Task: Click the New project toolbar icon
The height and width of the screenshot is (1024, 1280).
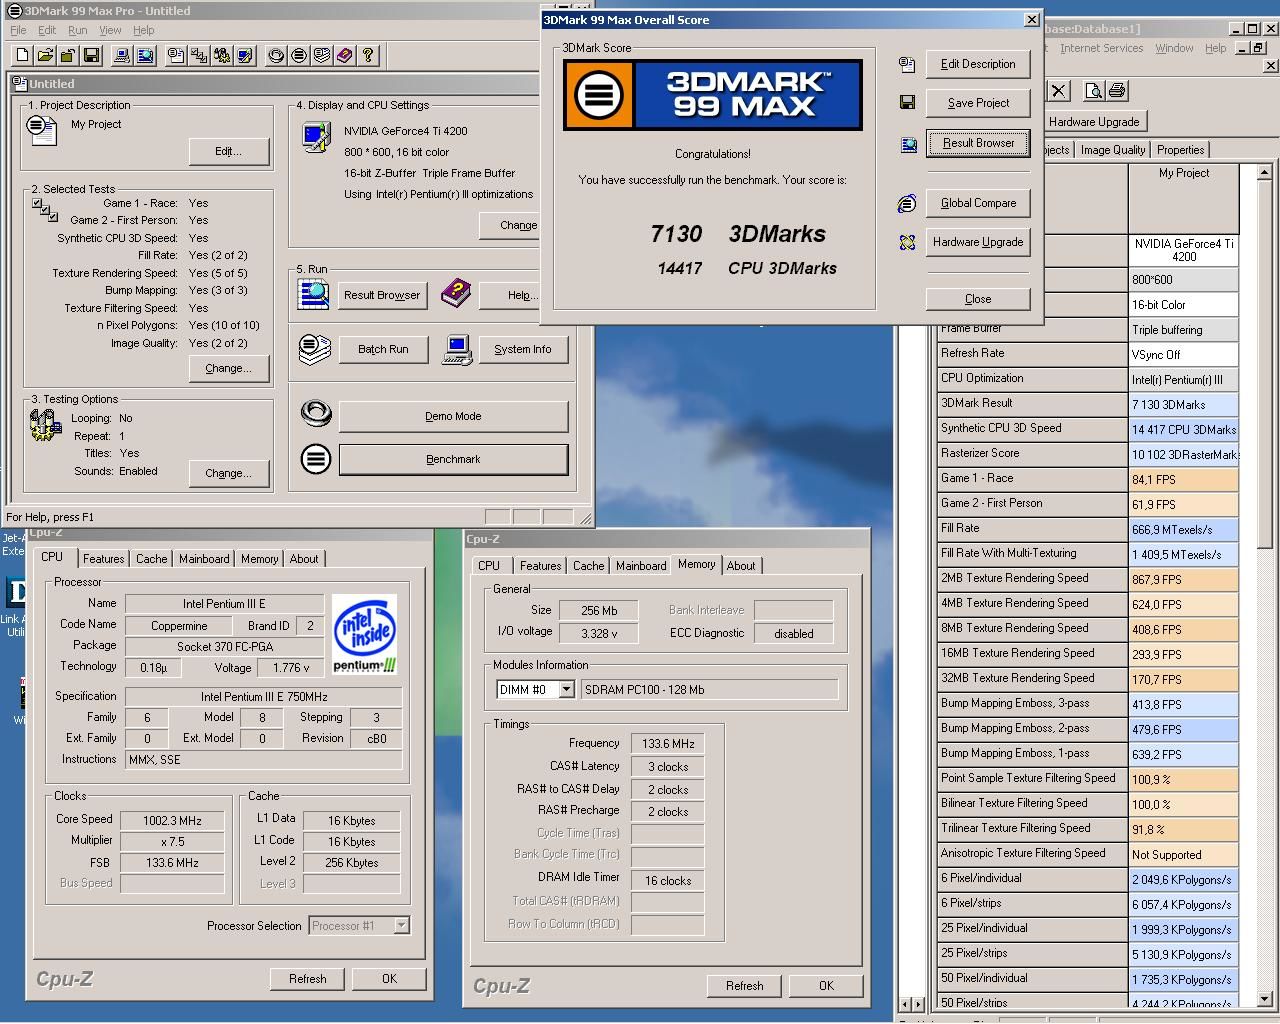Action: pyautogui.click(x=21, y=56)
